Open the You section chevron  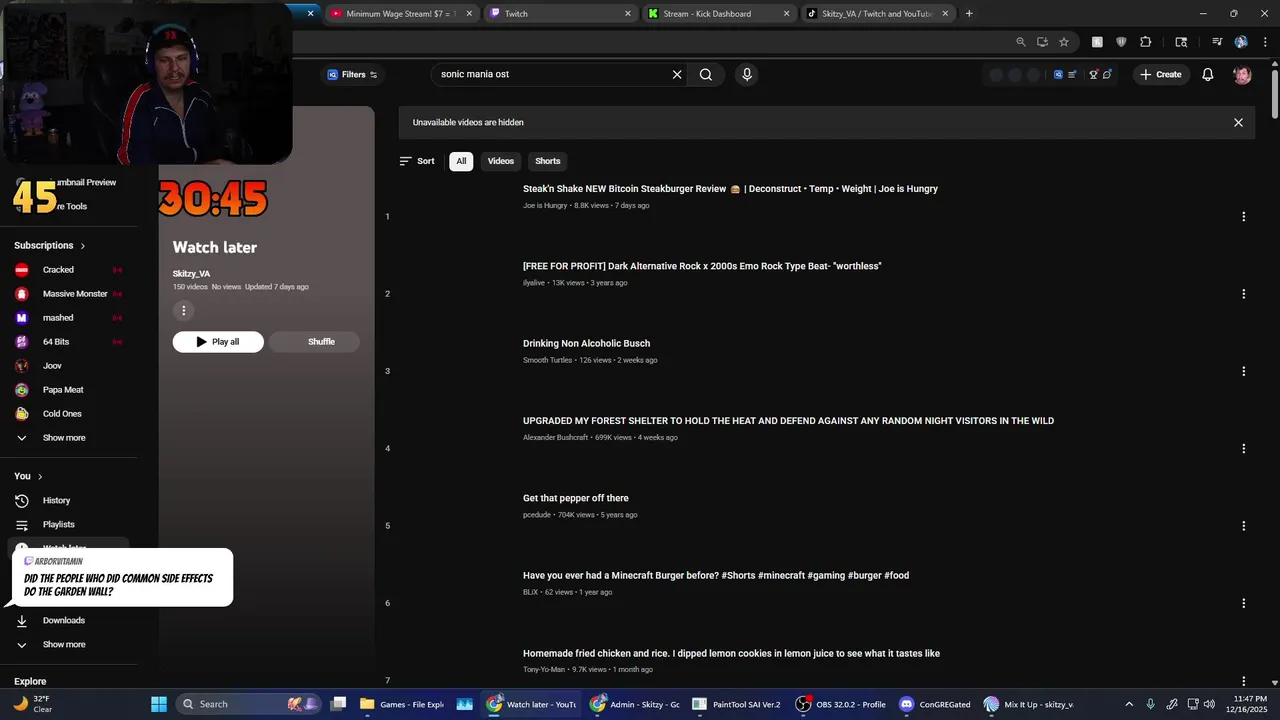(40, 476)
